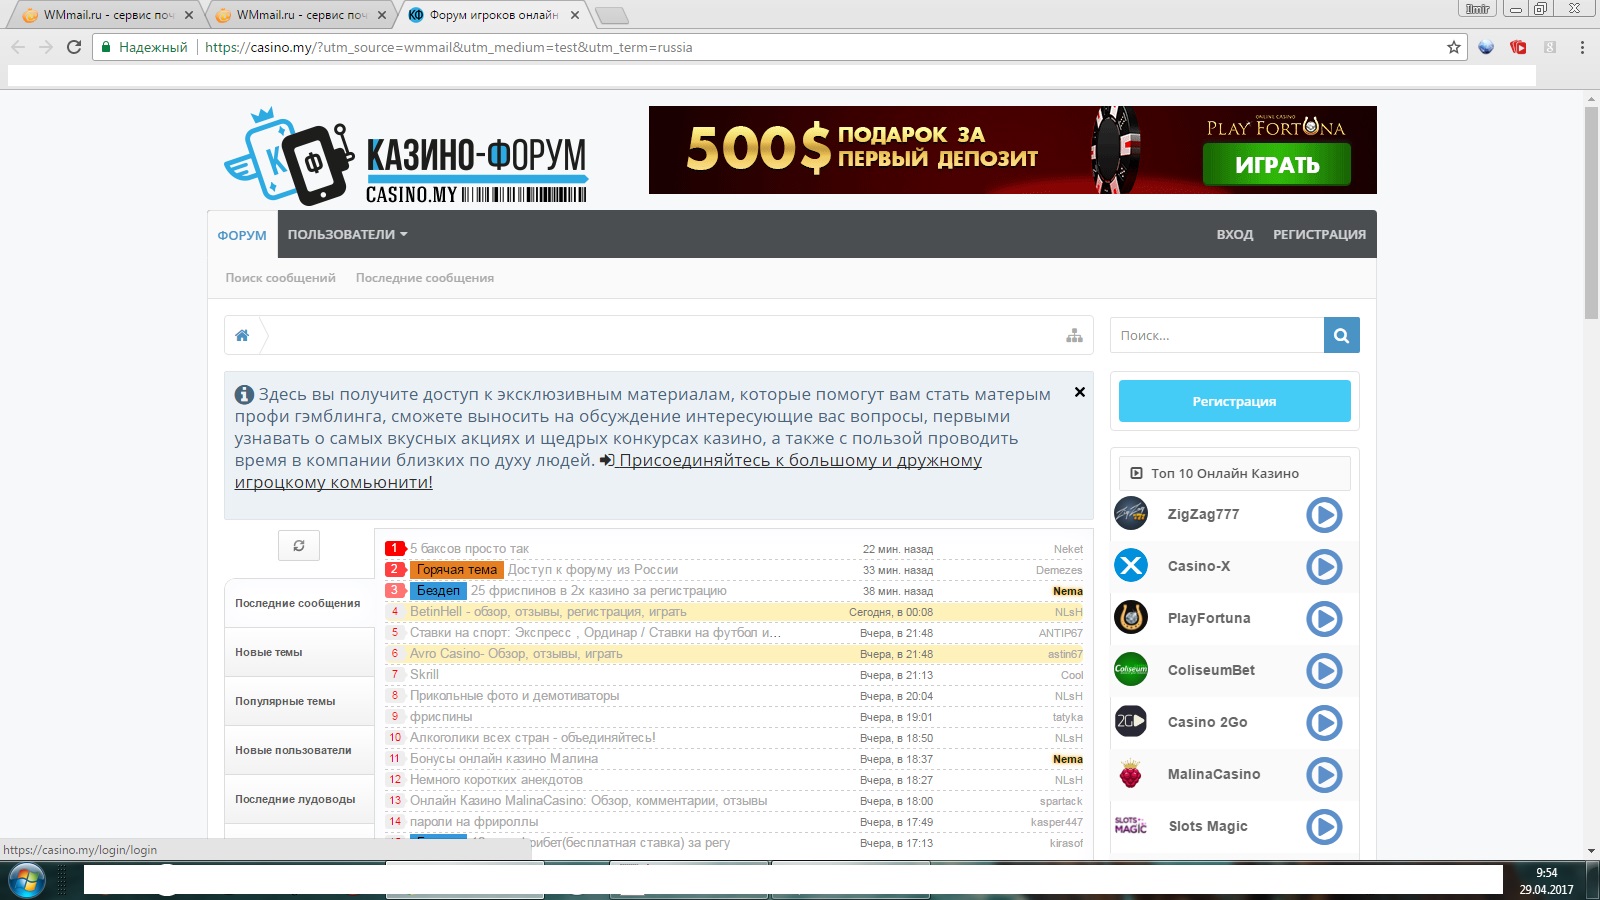
Task: Close the Форум игроков browser tab
Action: point(574,15)
